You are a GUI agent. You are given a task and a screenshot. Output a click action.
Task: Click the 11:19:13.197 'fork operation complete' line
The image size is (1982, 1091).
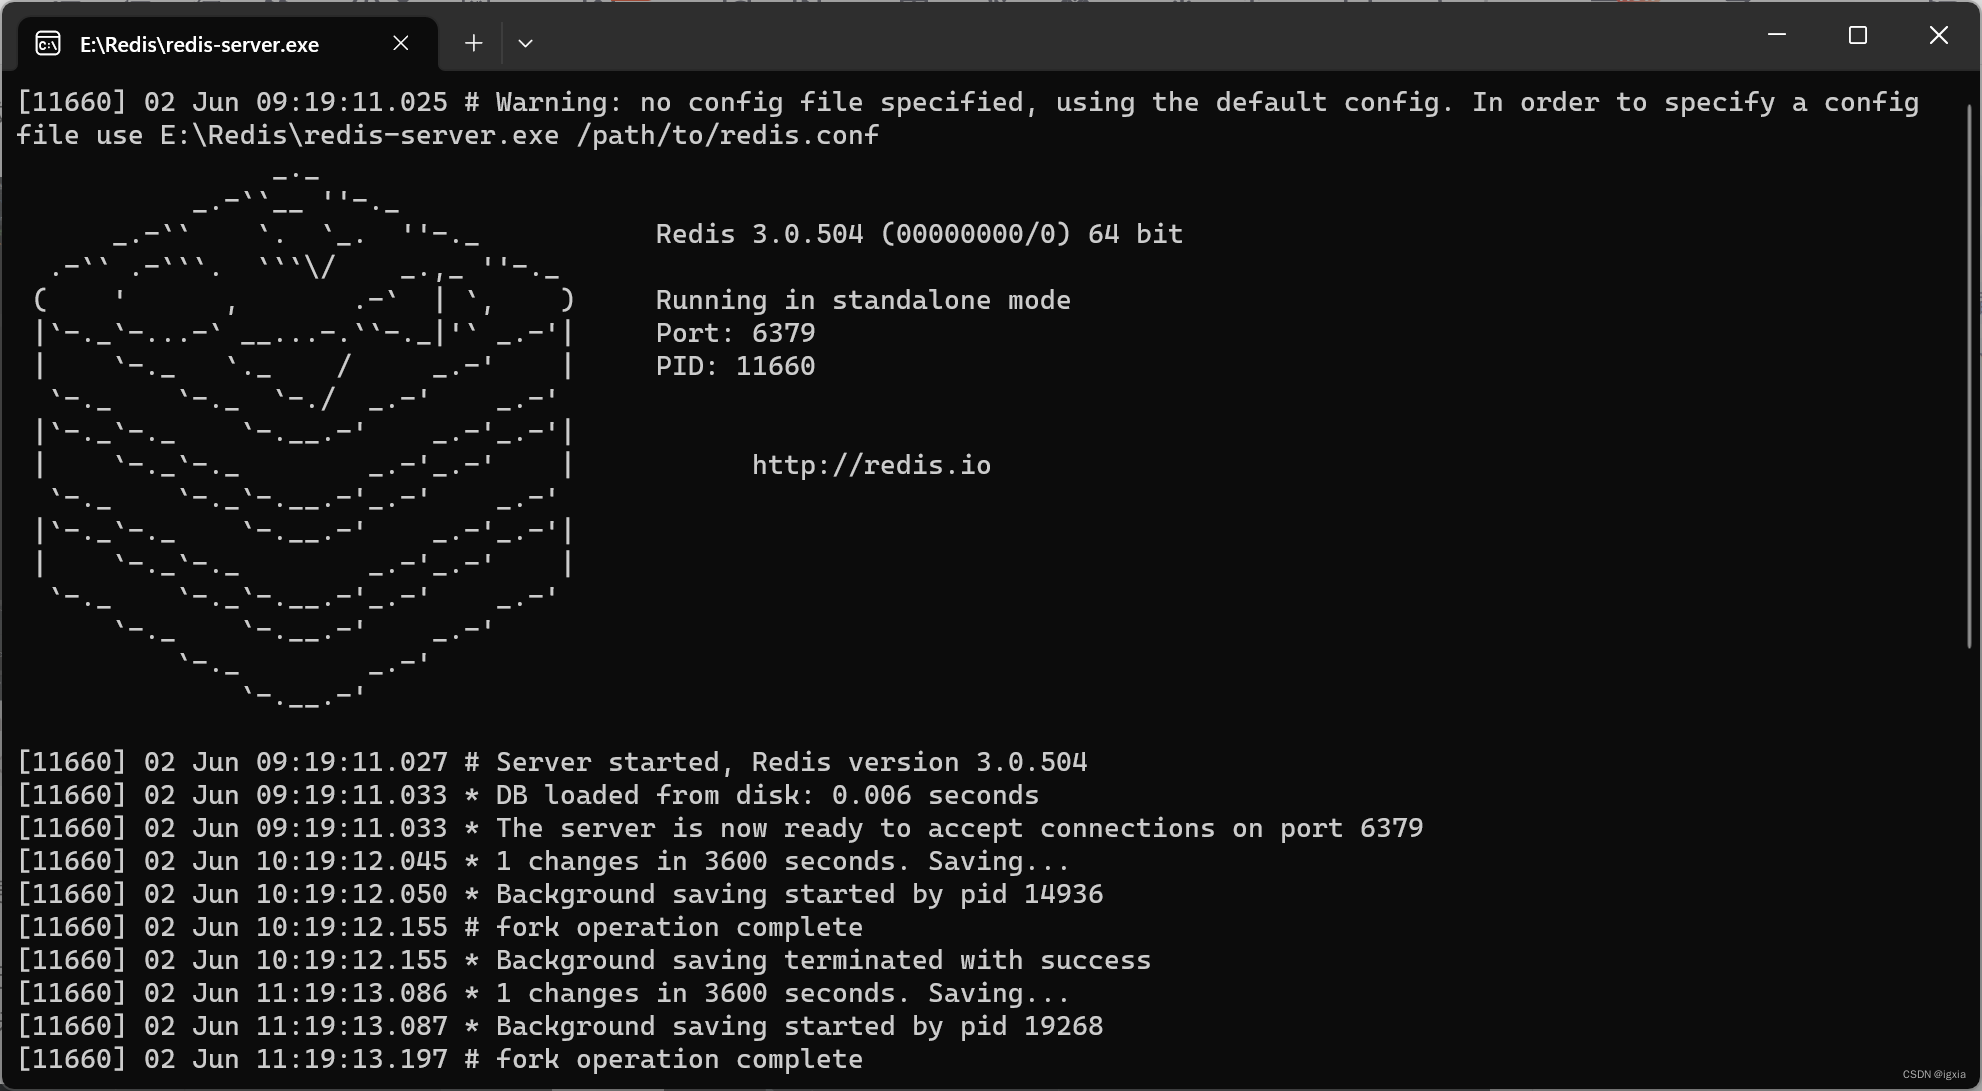(440, 1059)
